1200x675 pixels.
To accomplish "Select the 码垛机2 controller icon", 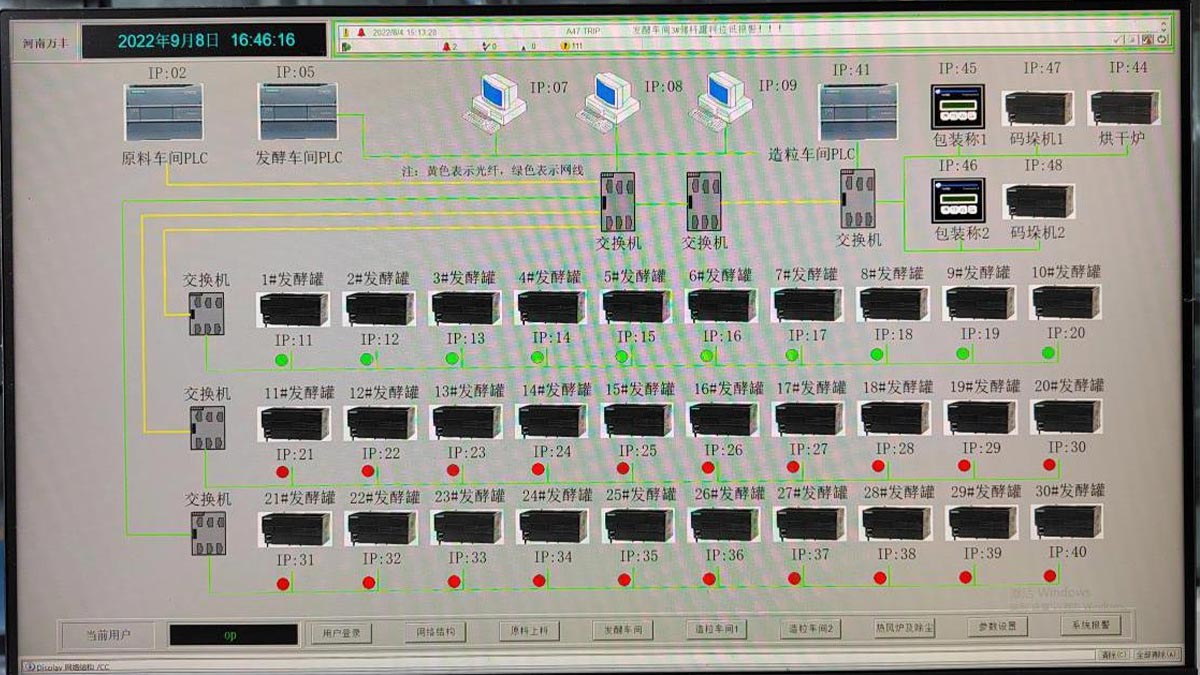I will 1039,201.
